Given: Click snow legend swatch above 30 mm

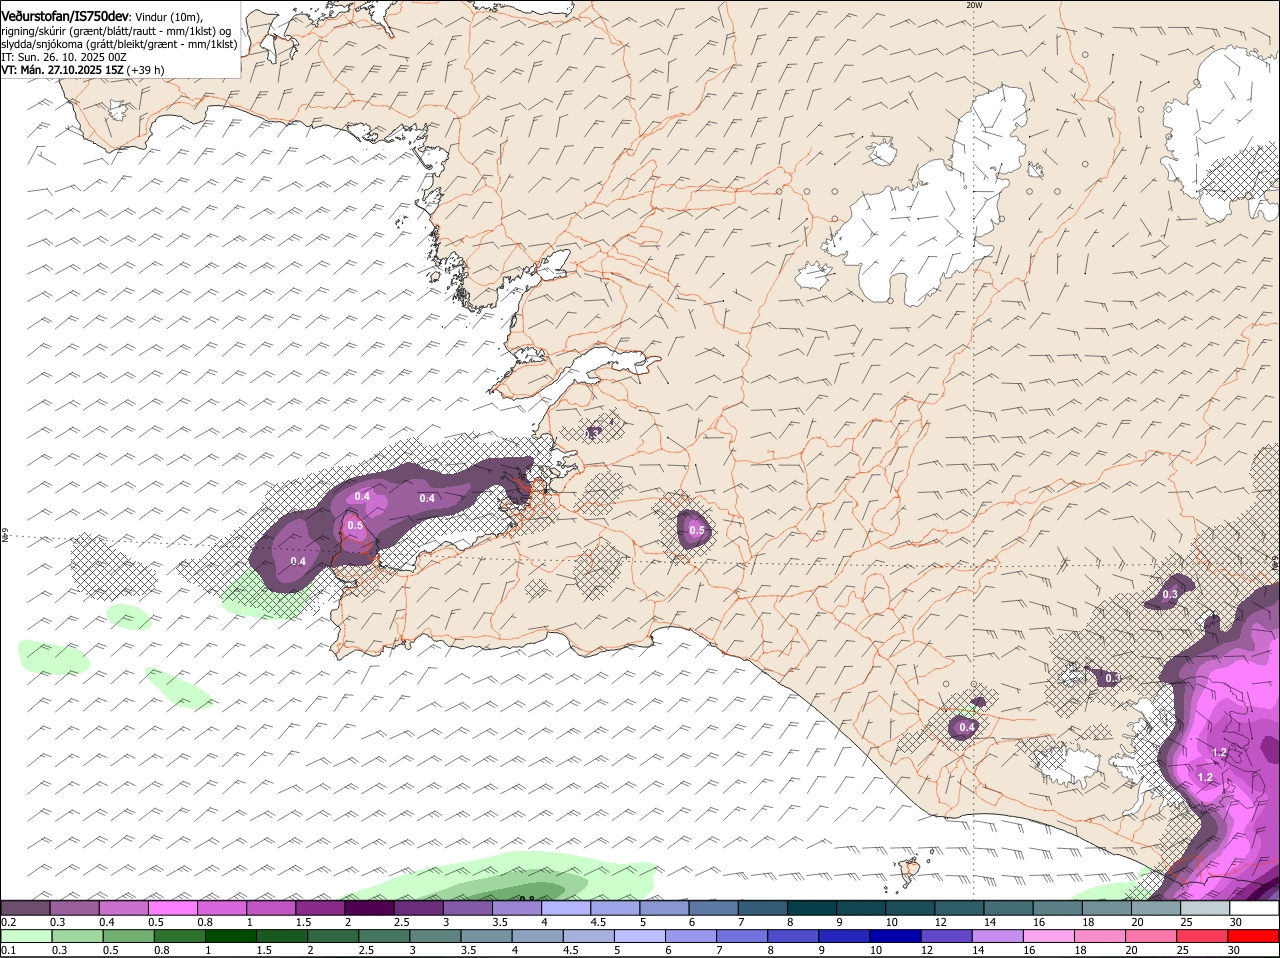Looking at the screenshot, I should tap(1255, 907).
